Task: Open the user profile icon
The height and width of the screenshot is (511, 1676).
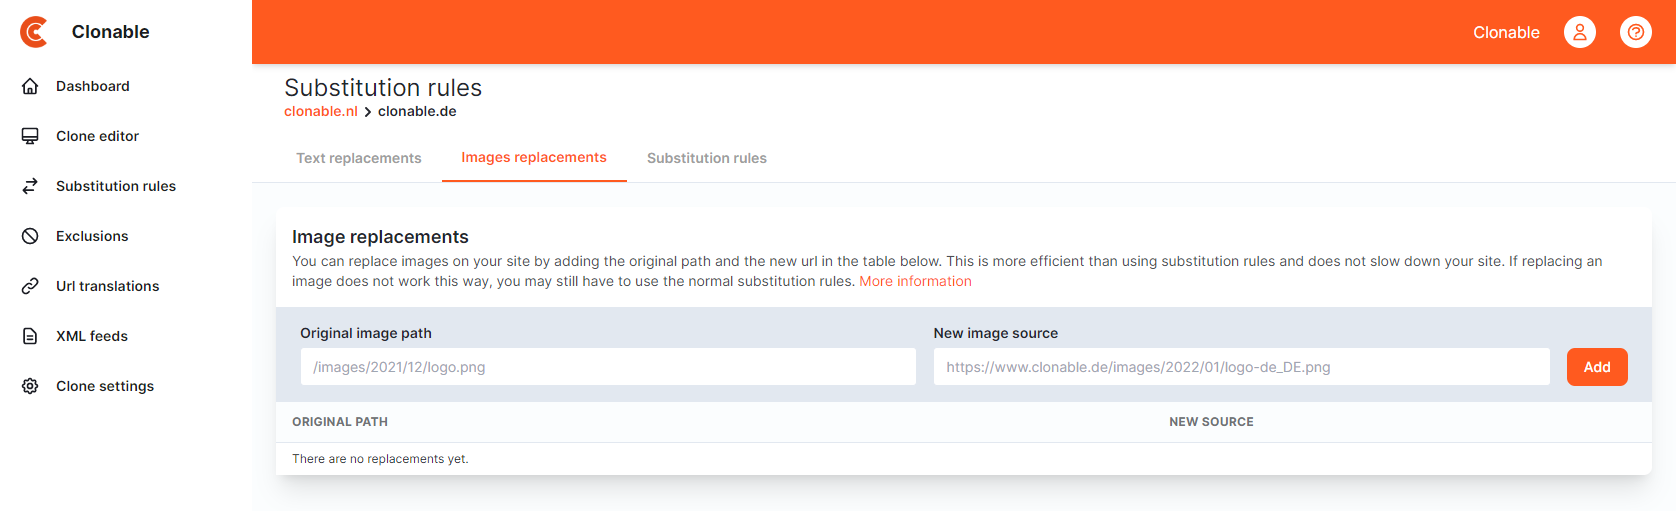Action: click(x=1580, y=32)
